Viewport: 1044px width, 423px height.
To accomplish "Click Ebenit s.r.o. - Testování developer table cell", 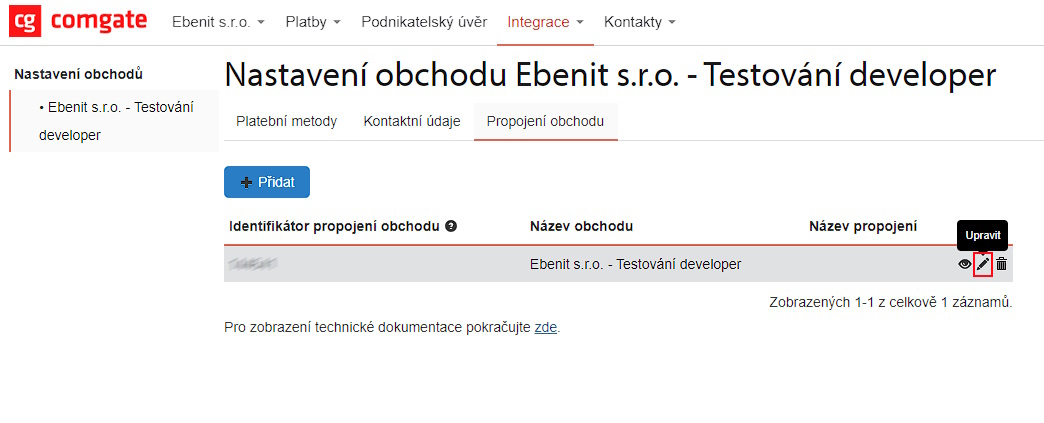I will pyautogui.click(x=635, y=264).
